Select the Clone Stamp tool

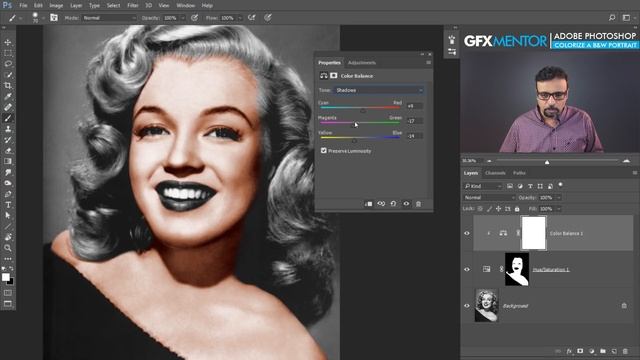click(x=8, y=129)
